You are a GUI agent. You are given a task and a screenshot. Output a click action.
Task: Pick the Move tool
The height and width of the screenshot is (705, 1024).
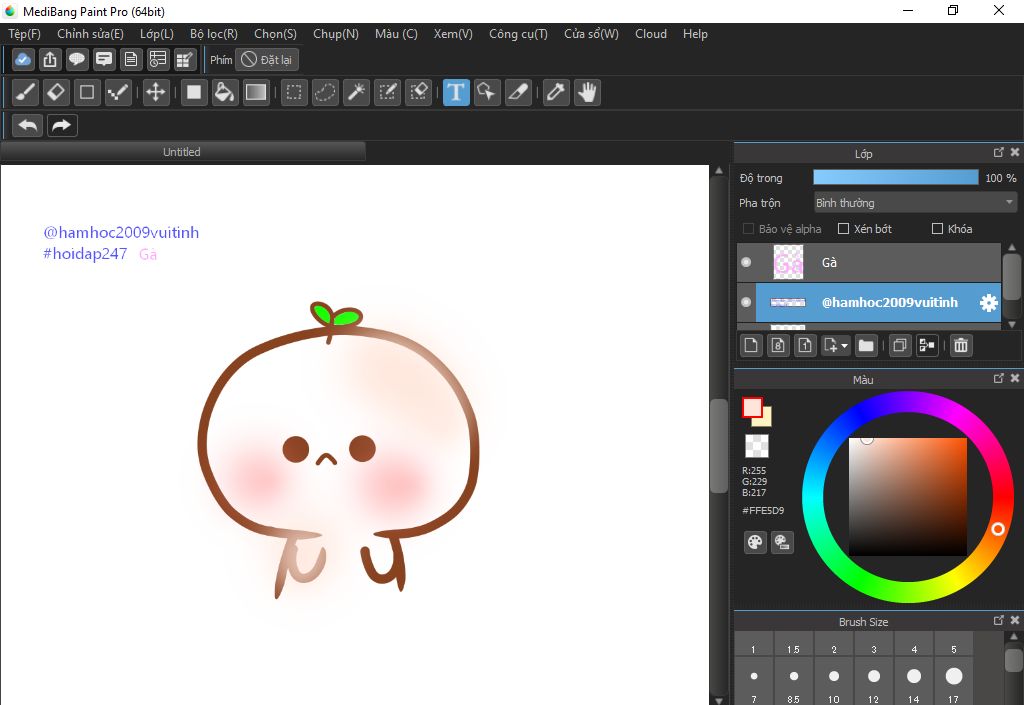[x=155, y=93]
